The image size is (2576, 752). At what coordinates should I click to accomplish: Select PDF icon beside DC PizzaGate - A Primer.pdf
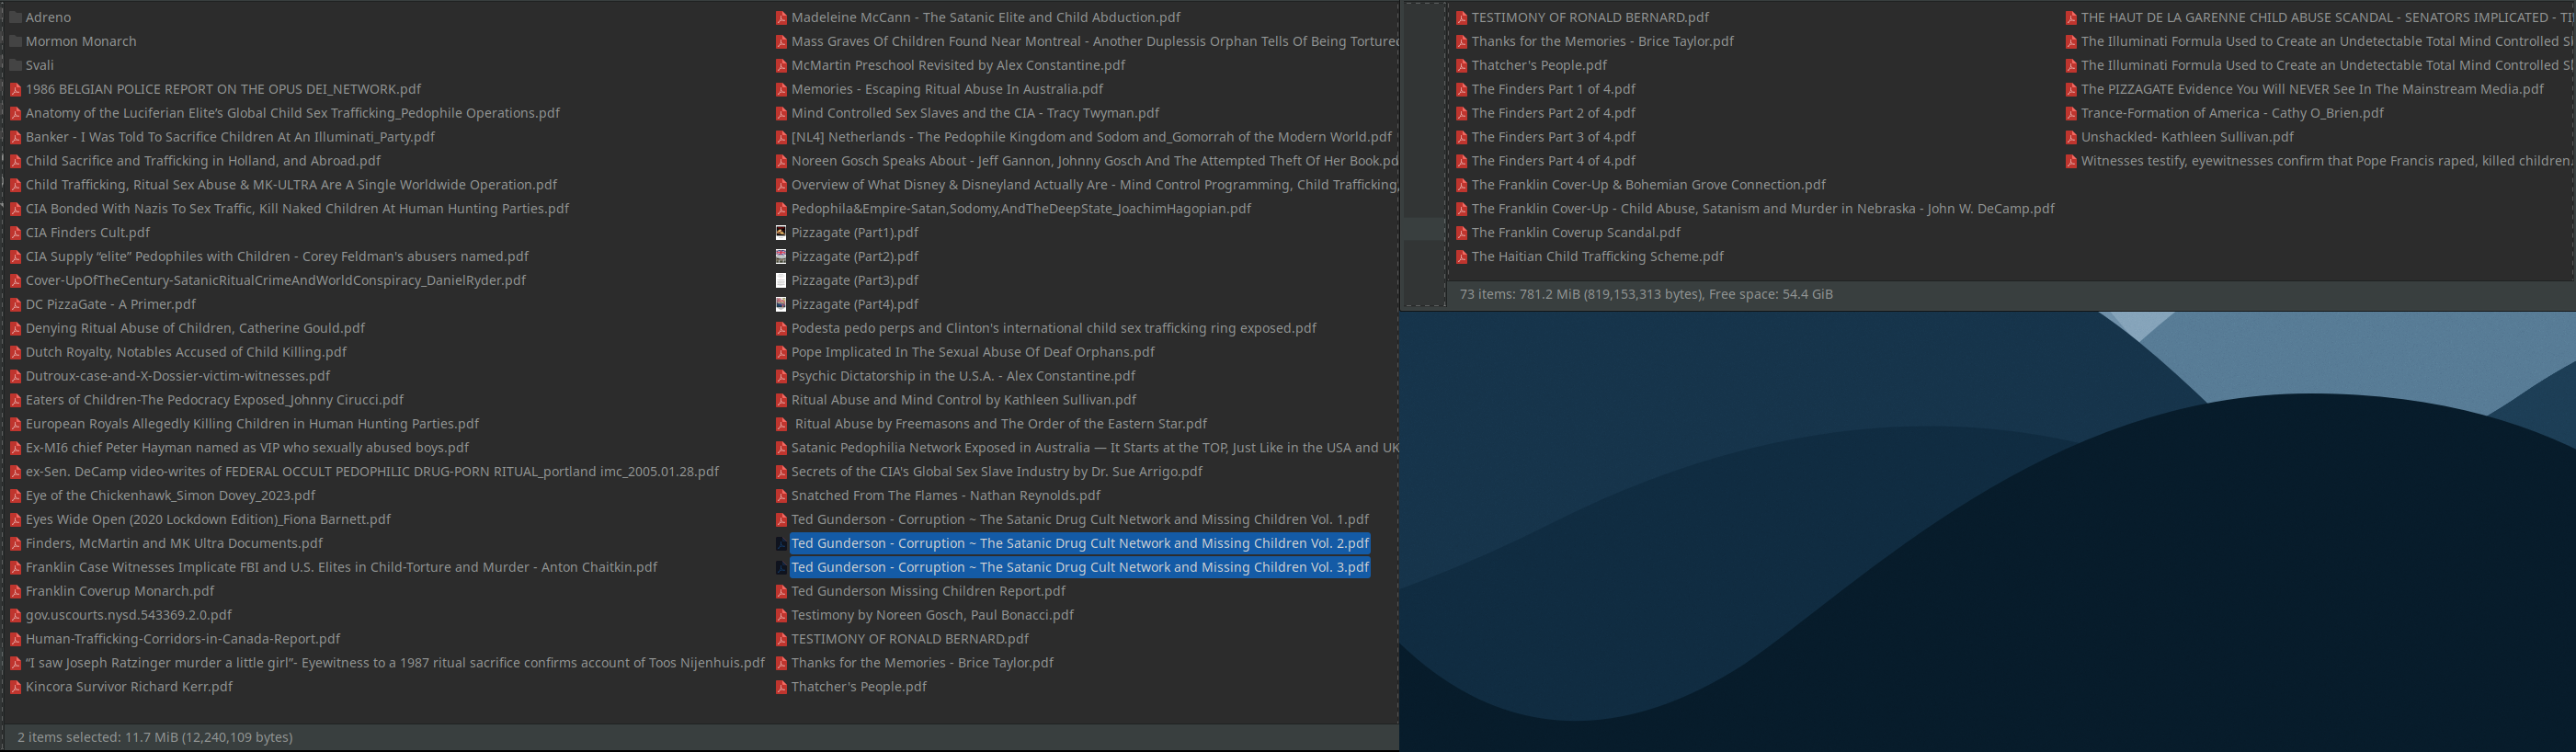pos(15,305)
